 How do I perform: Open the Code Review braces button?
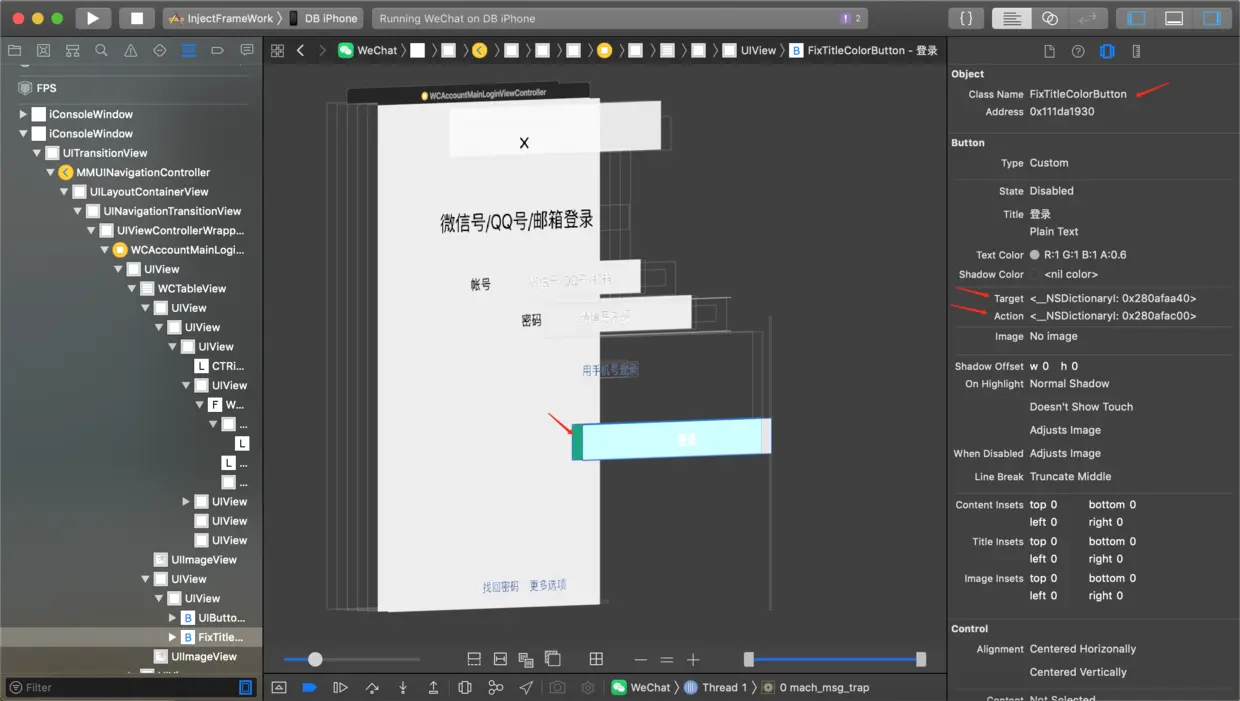(x=965, y=18)
